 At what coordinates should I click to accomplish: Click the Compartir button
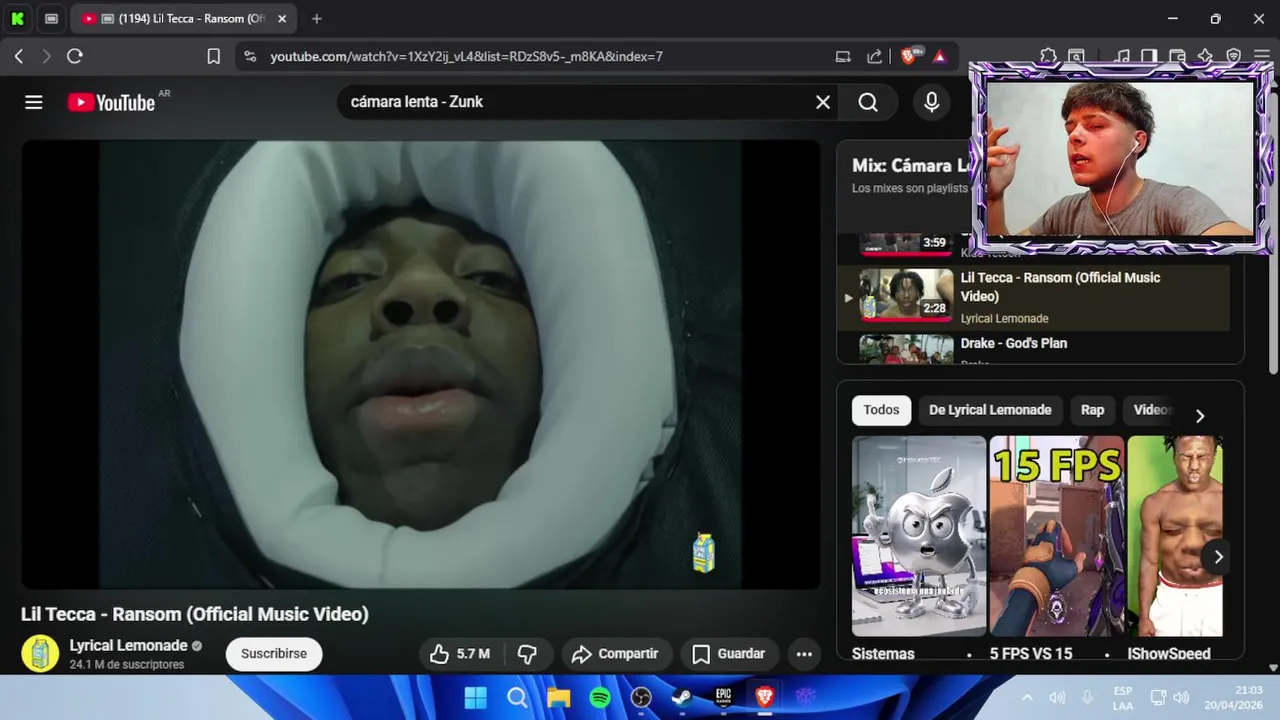(x=615, y=654)
